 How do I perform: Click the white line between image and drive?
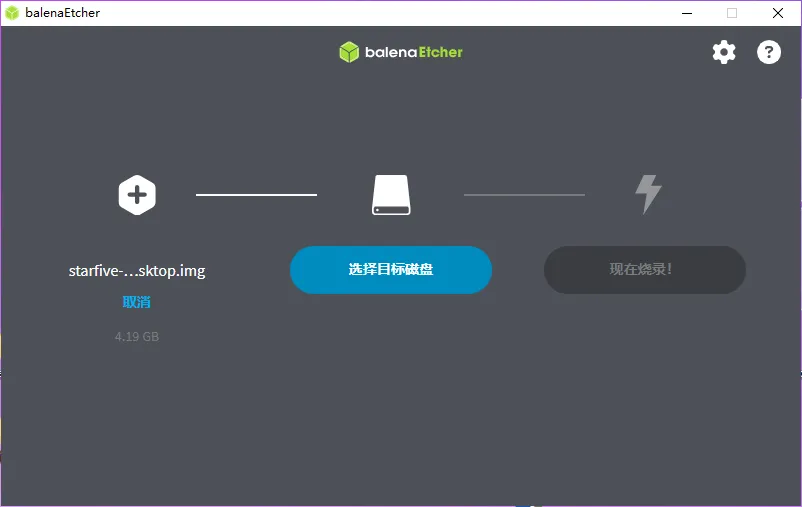point(256,195)
